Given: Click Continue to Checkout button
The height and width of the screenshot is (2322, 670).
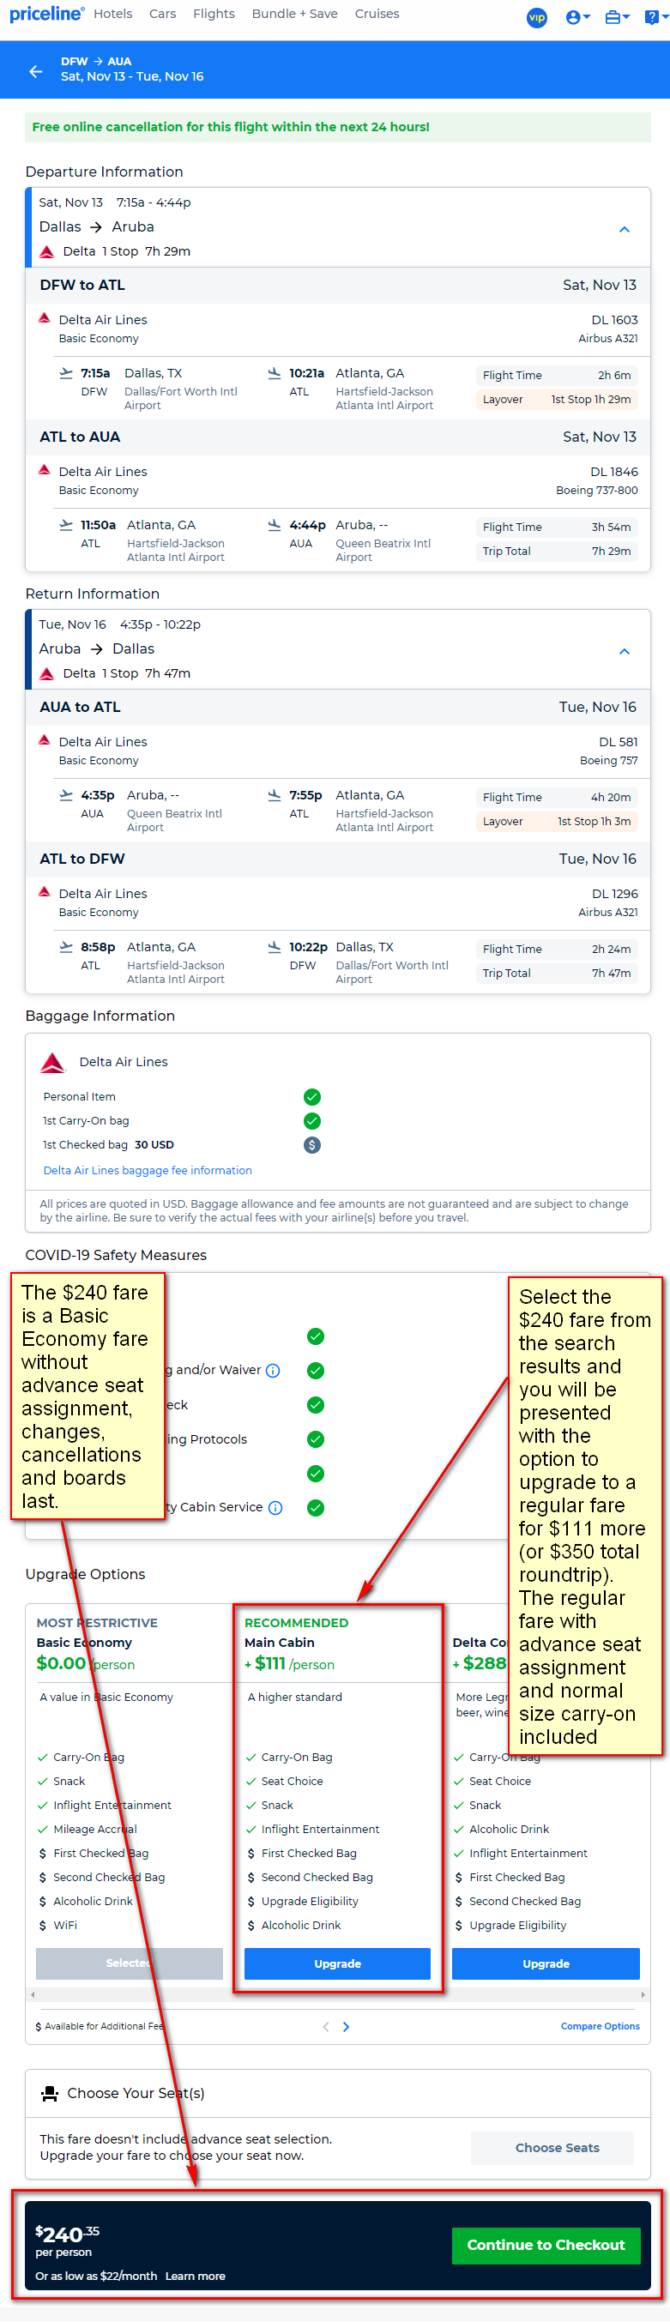Looking at the screenshot, I should tap(546, 2245).
